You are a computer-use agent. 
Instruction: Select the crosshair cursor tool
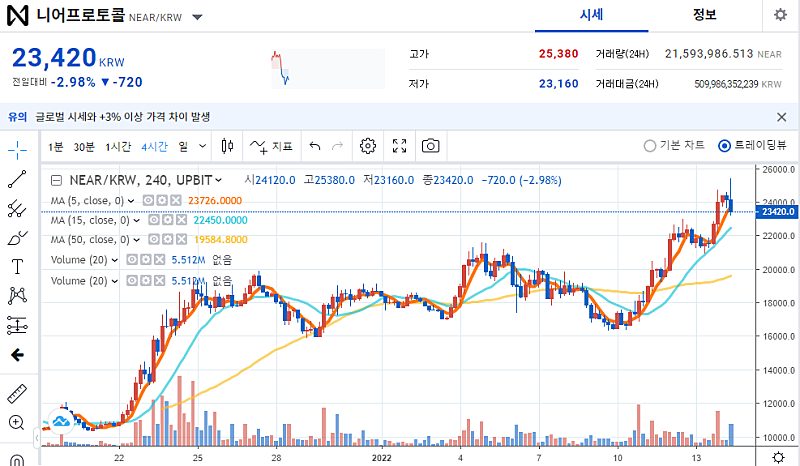coord(17,150)
